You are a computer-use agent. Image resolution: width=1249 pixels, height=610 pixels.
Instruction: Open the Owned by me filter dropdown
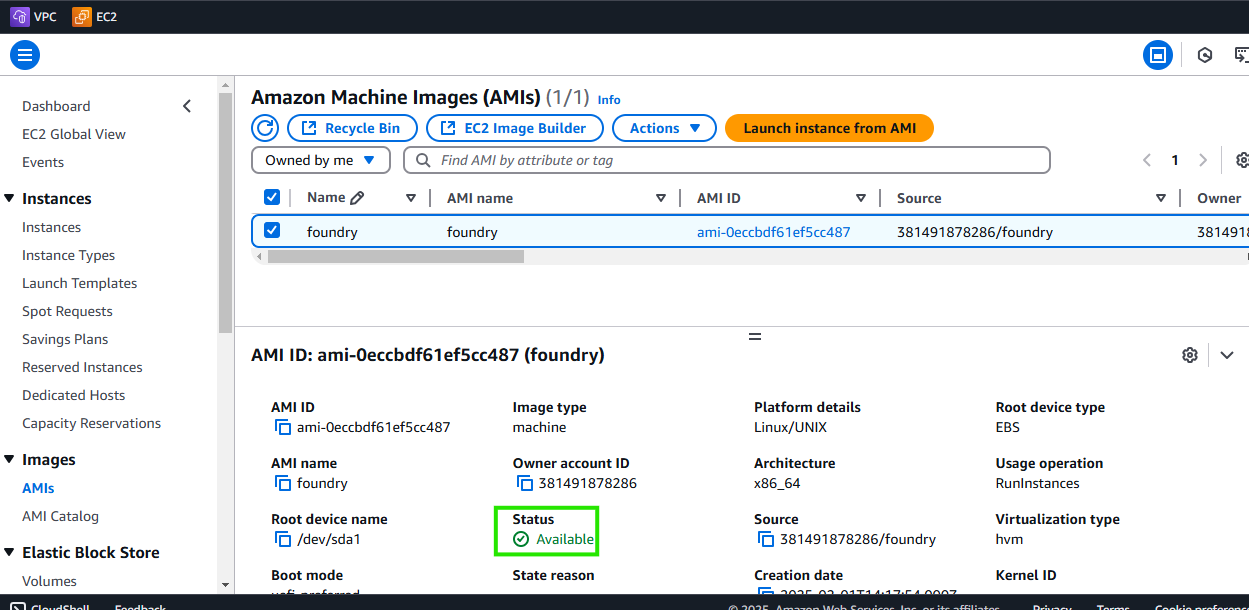tap(320, 160)
